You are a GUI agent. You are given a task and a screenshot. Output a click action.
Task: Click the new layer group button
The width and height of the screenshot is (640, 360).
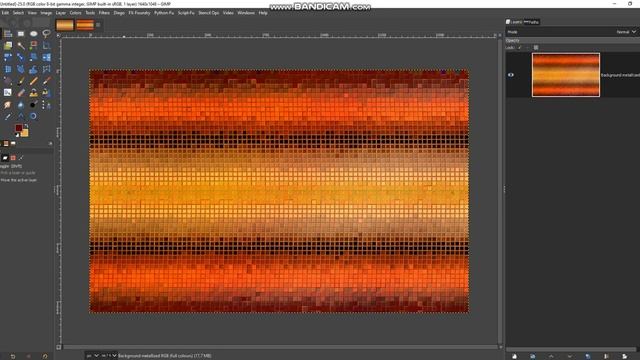click(x=533, y=356)
